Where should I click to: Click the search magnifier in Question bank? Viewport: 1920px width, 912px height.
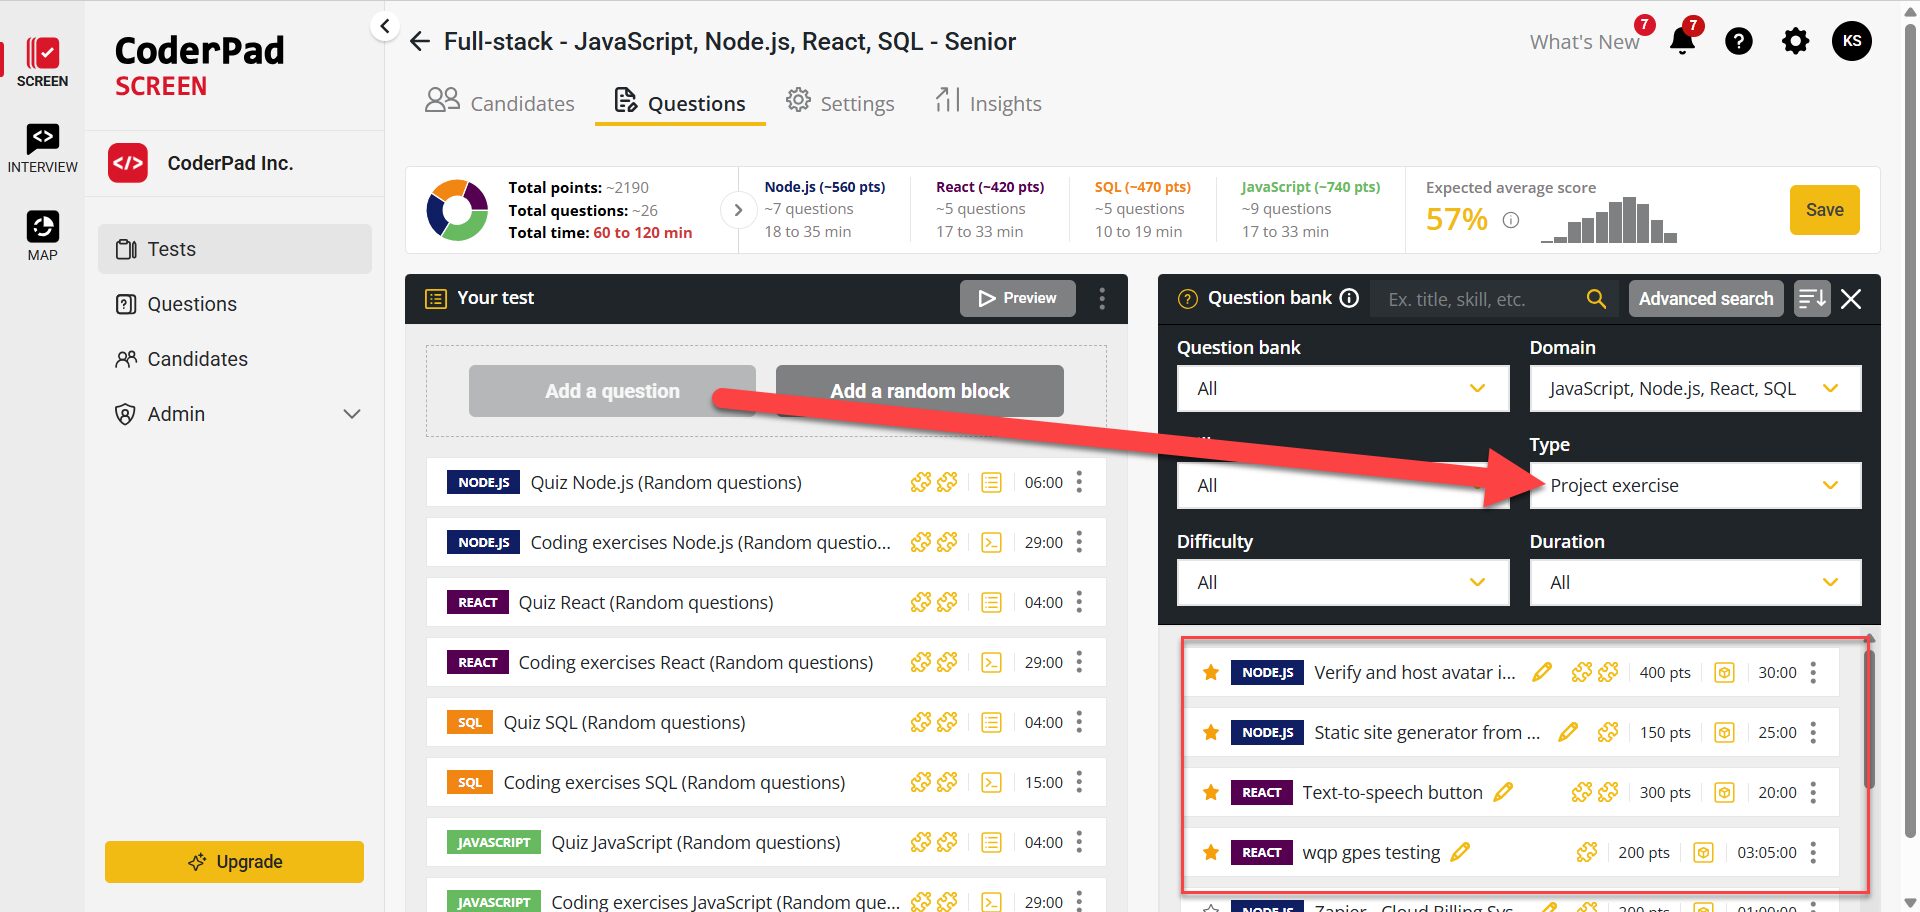tap(1596, 299)
